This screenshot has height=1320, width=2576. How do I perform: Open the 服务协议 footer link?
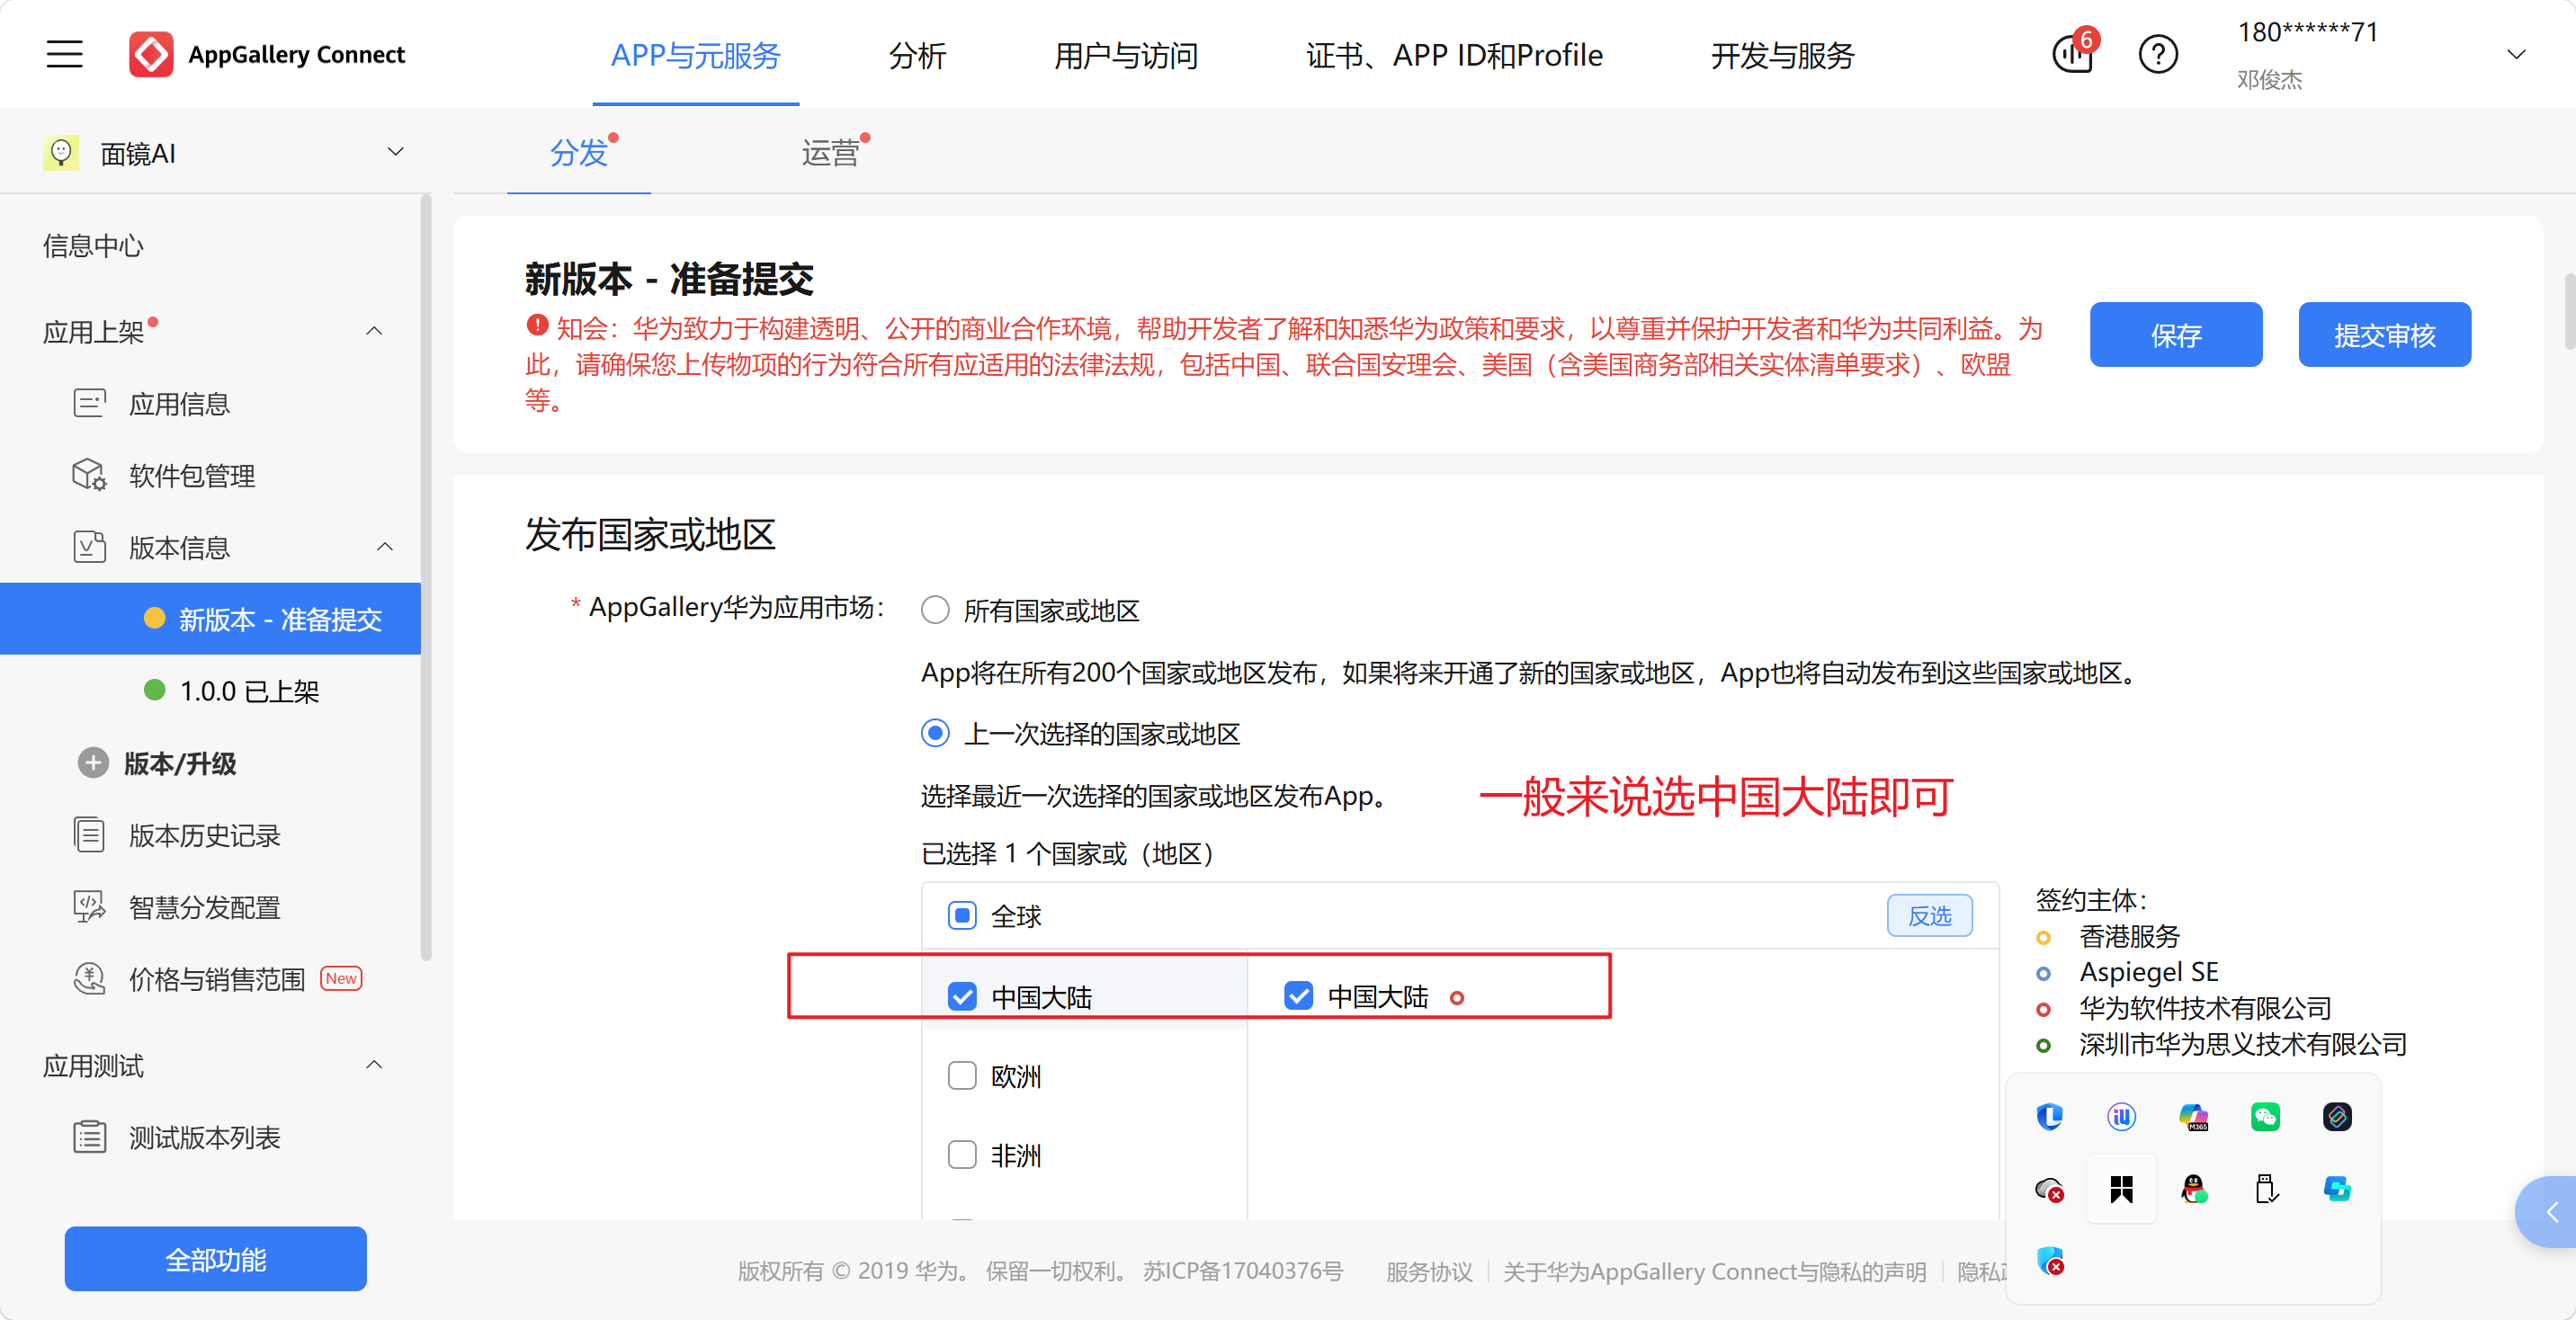1429,1271
